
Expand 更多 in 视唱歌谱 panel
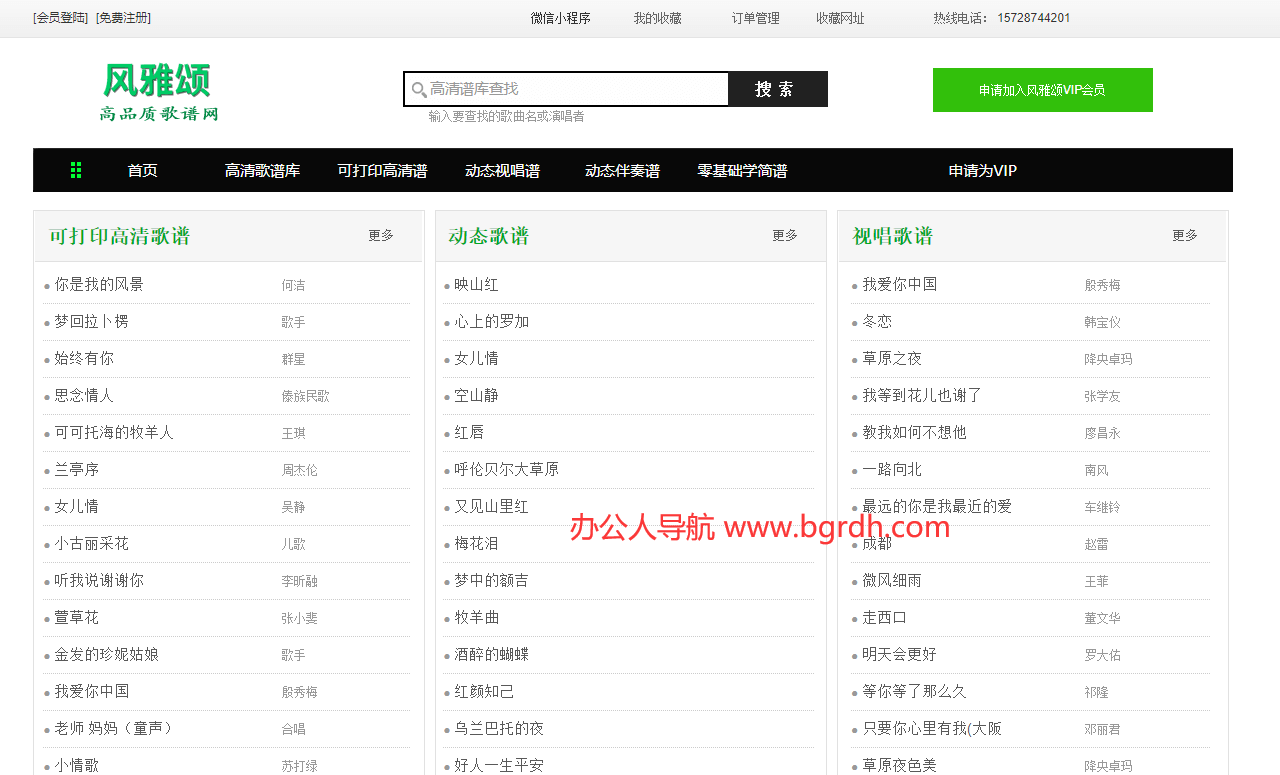[x=1185, y=236]
